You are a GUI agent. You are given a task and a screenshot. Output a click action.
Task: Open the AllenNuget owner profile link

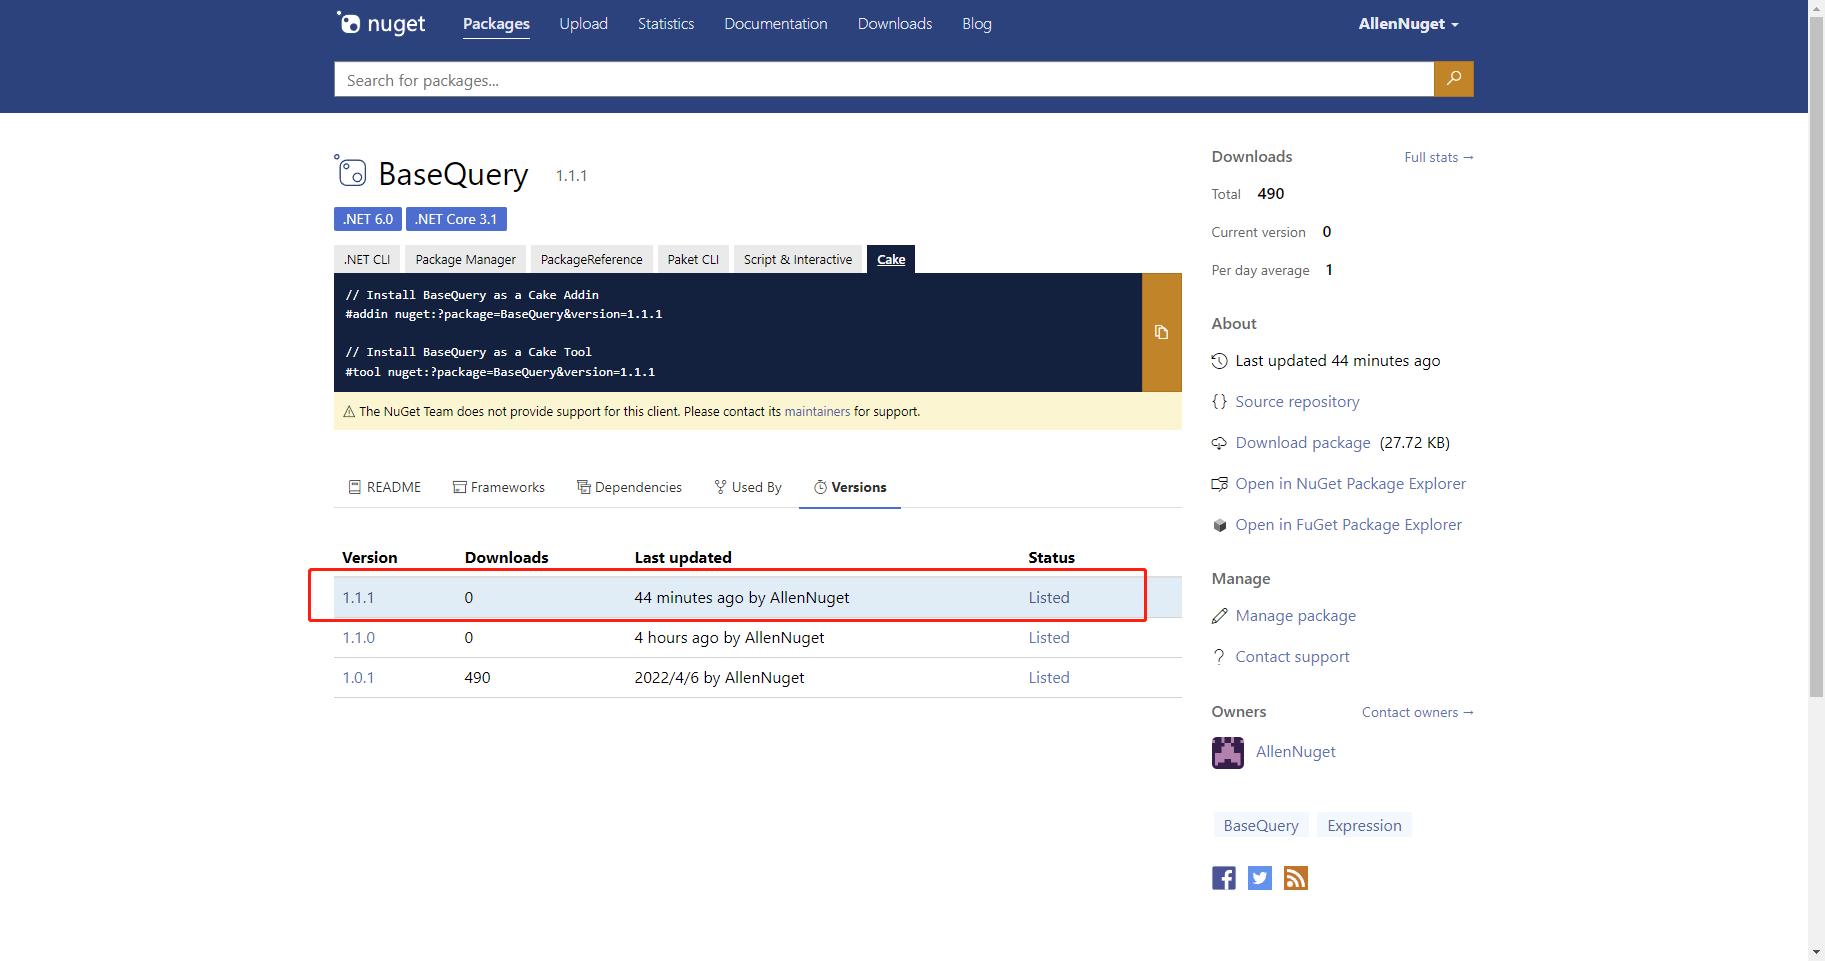coord(1296,751)
